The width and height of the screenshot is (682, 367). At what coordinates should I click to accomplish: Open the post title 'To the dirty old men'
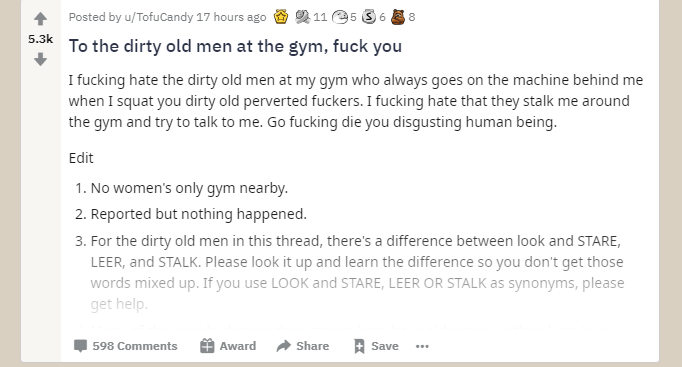235,46
